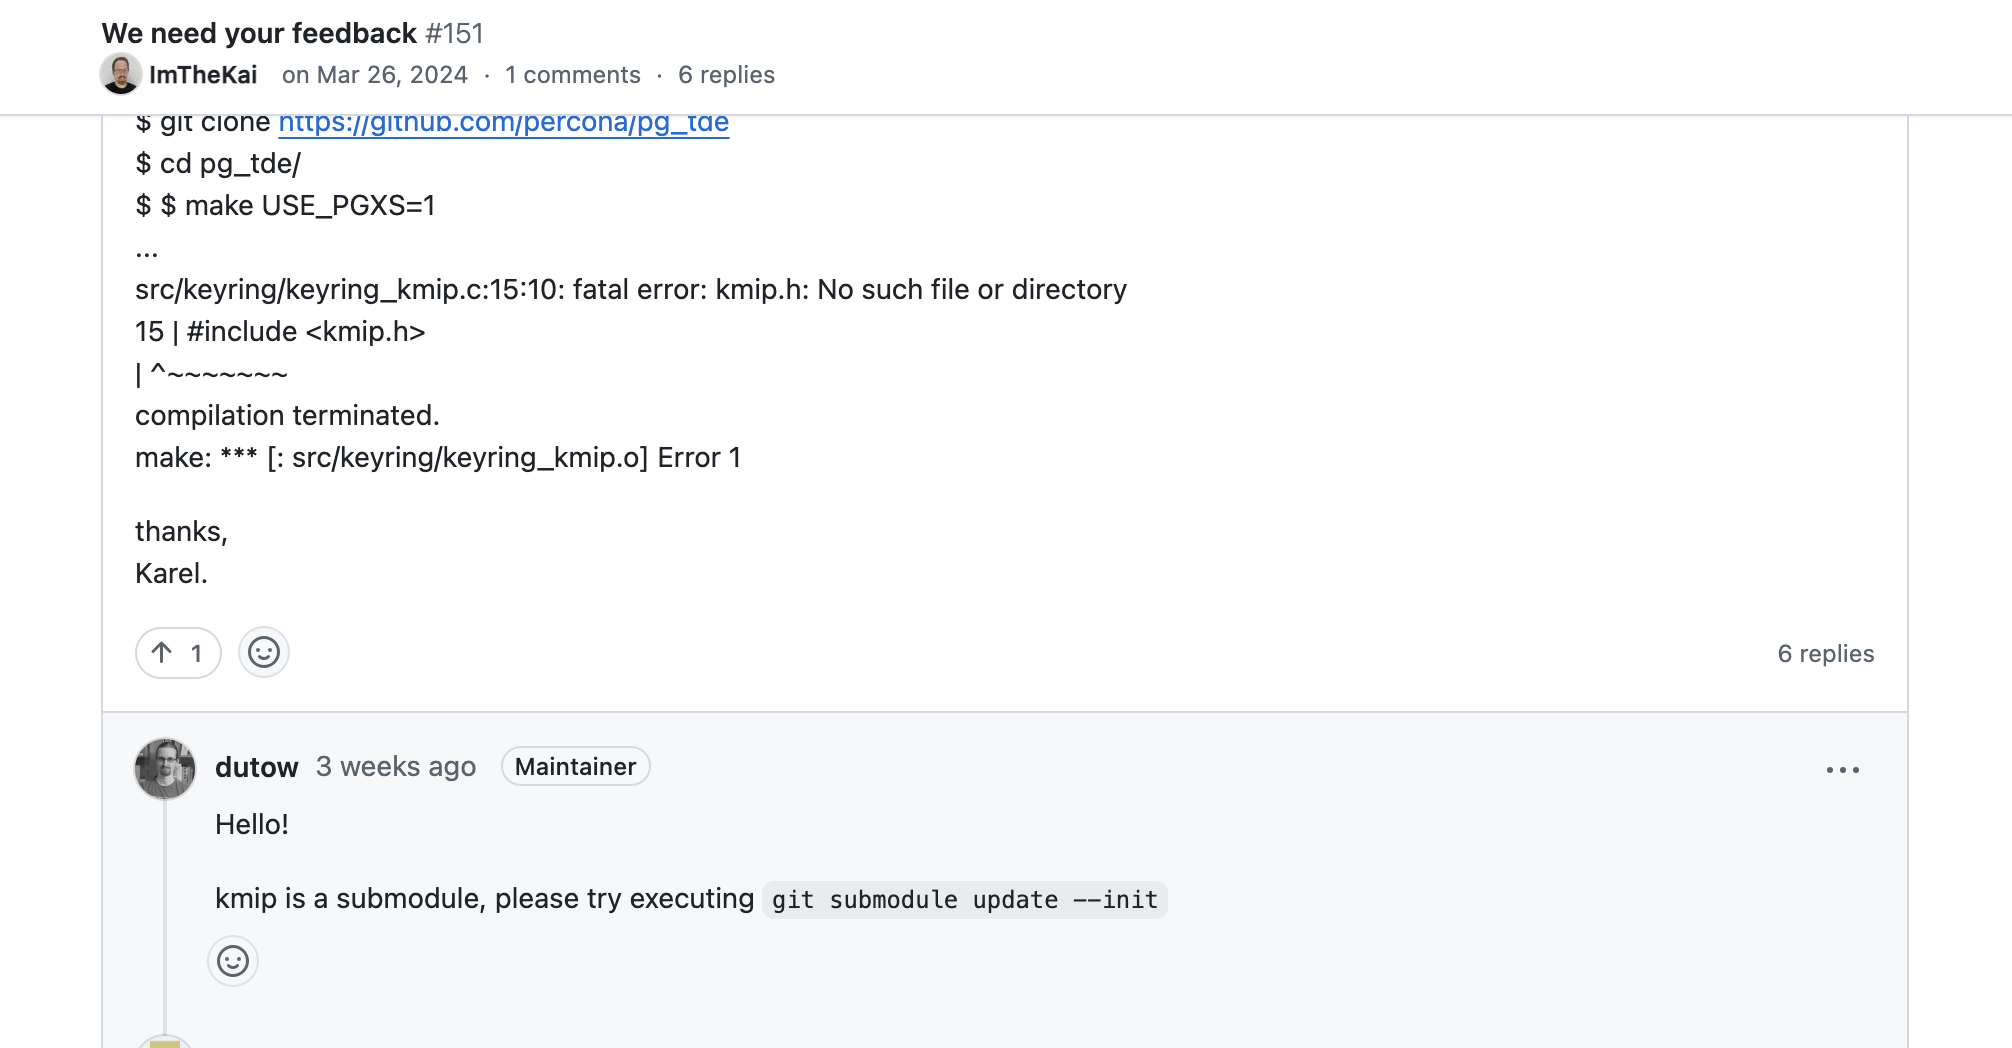Click the 'thanks,' sign-off line
The width and height of the screenshot is (2012, 1048).
point(182,531)
